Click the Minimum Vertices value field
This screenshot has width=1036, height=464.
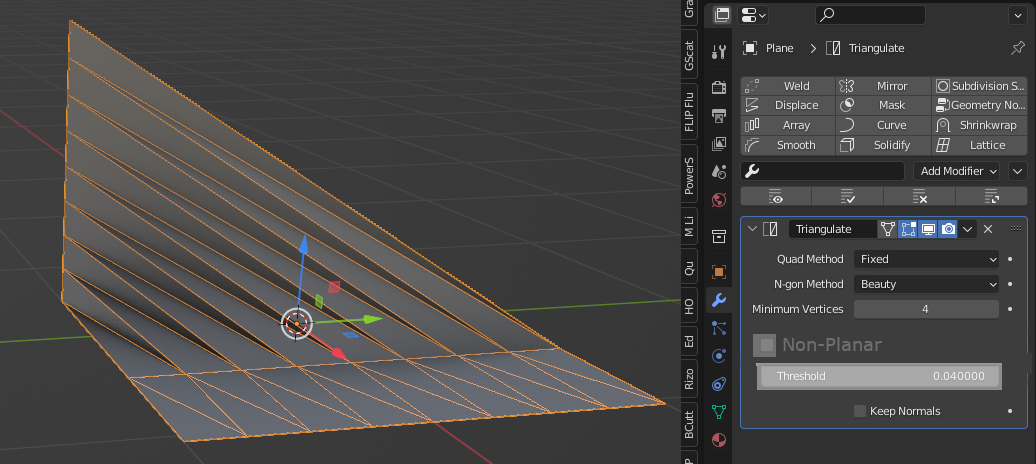pyautogui.click(x=926, y=309)
